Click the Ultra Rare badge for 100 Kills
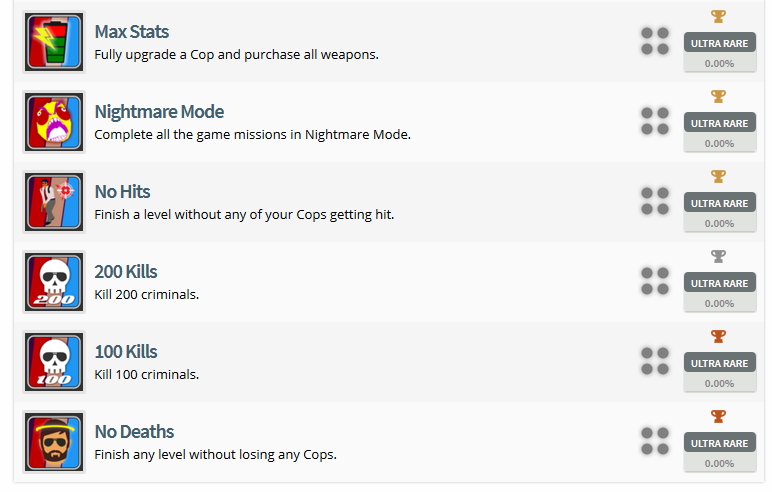Image resolution: width=772 pixels, height=492 pixels. 719,363
